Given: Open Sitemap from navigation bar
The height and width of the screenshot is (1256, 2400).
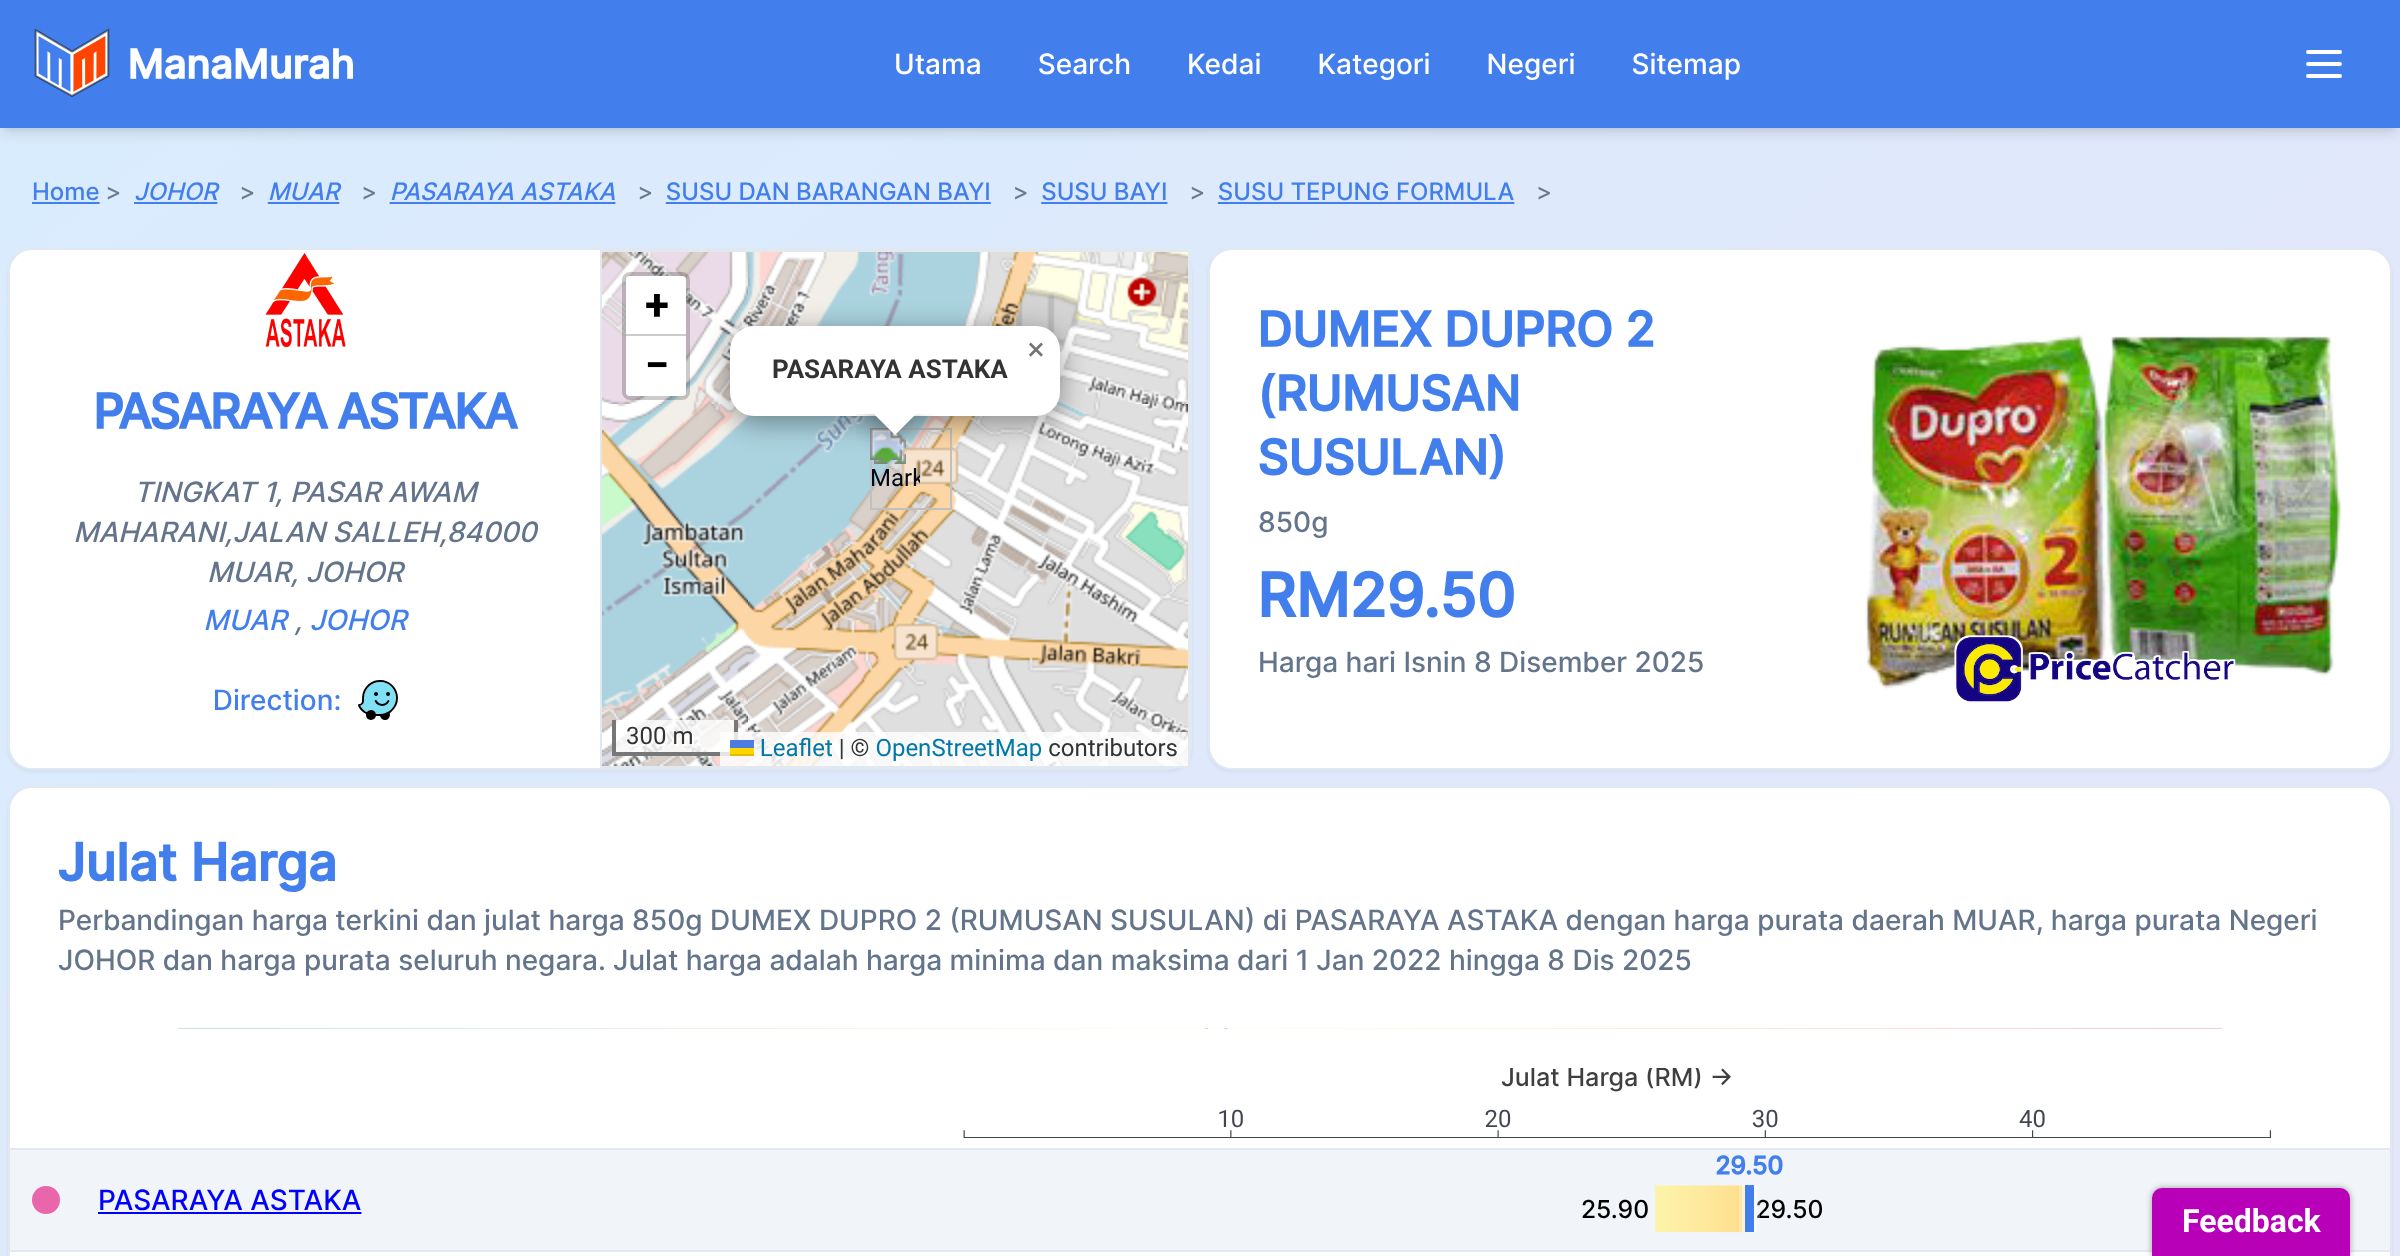Looking at the screenshot, I should pyautogui.click(x=1685, y=64).
